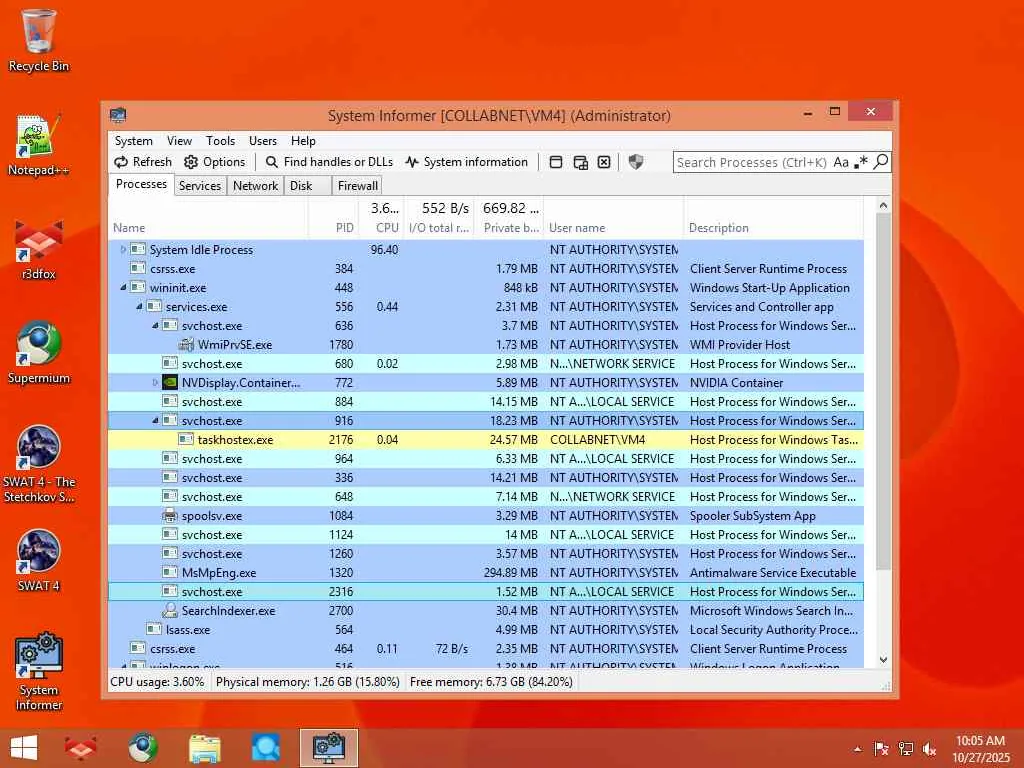Click the vertical scrollbar thumb
The width and height of the screenshot is (1024, 768).
883,391
